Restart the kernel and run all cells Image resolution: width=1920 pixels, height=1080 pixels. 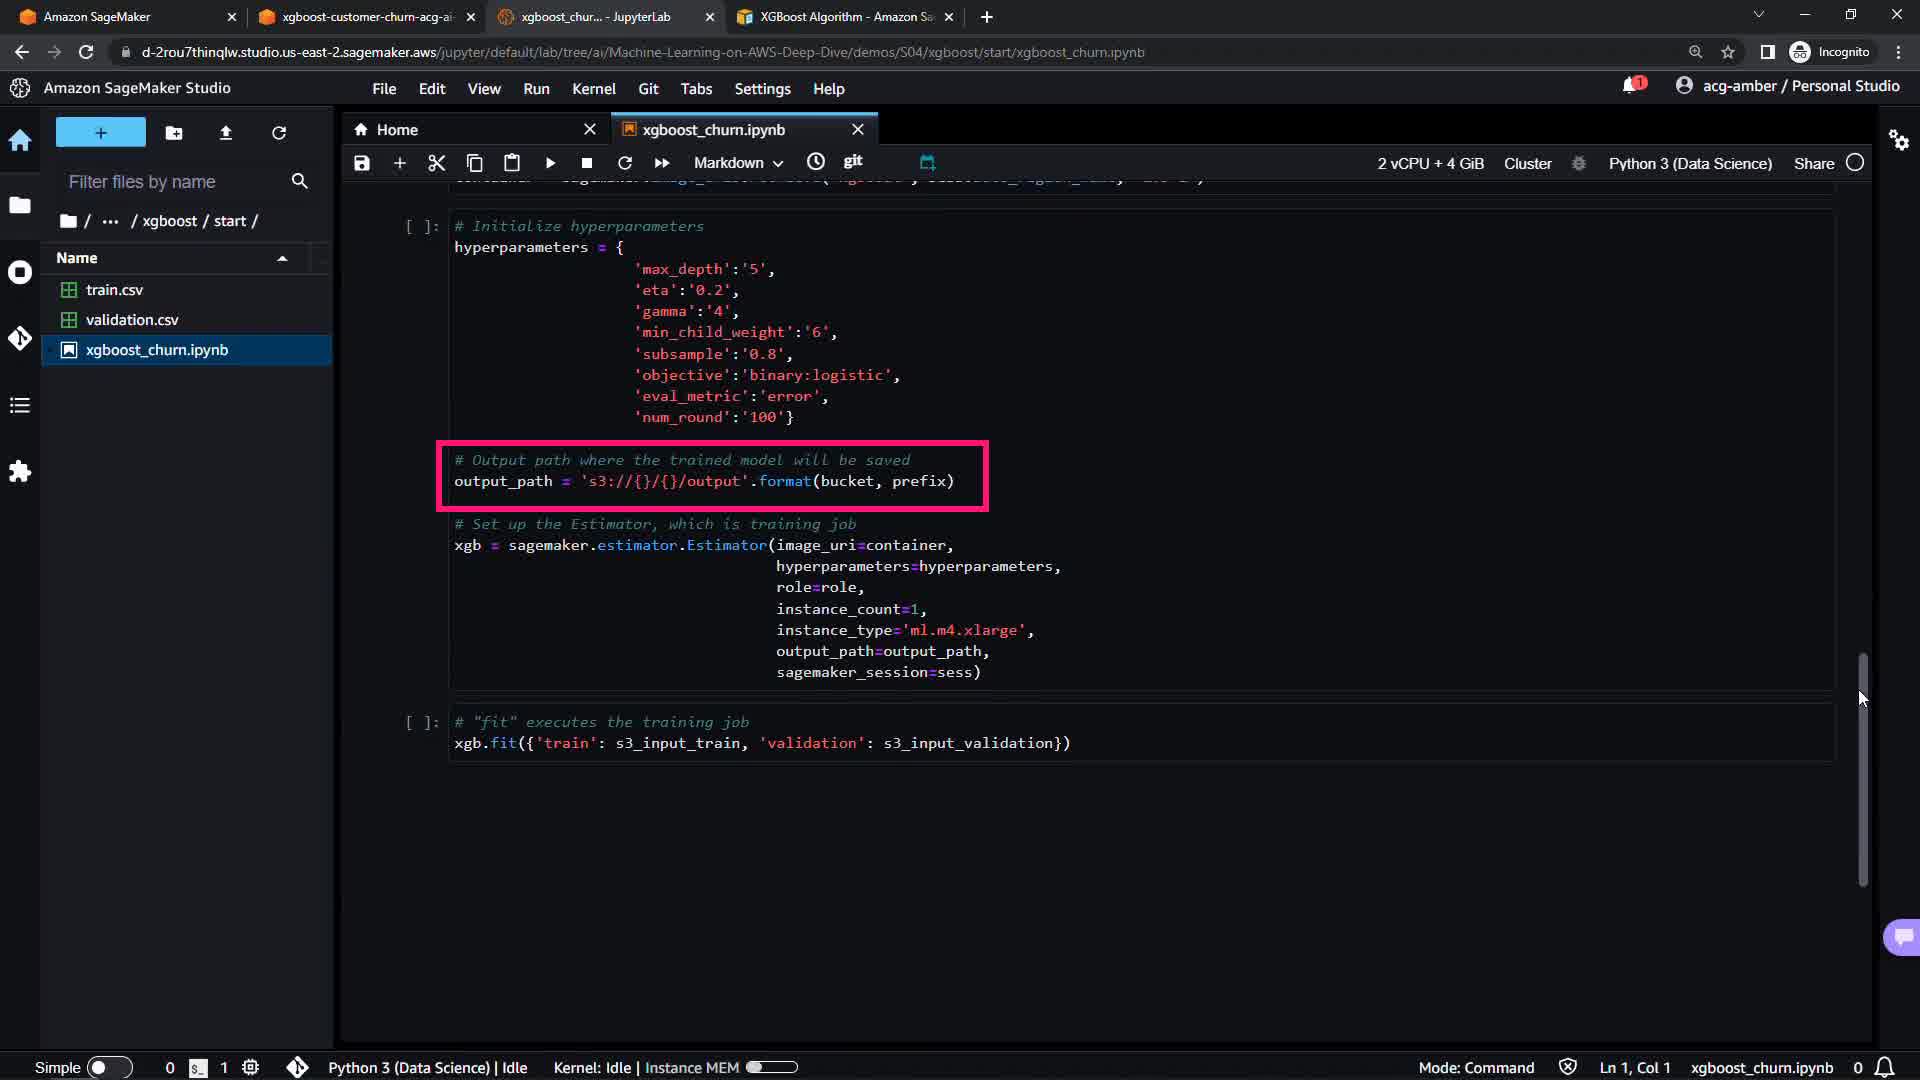(x=662, y=163)
